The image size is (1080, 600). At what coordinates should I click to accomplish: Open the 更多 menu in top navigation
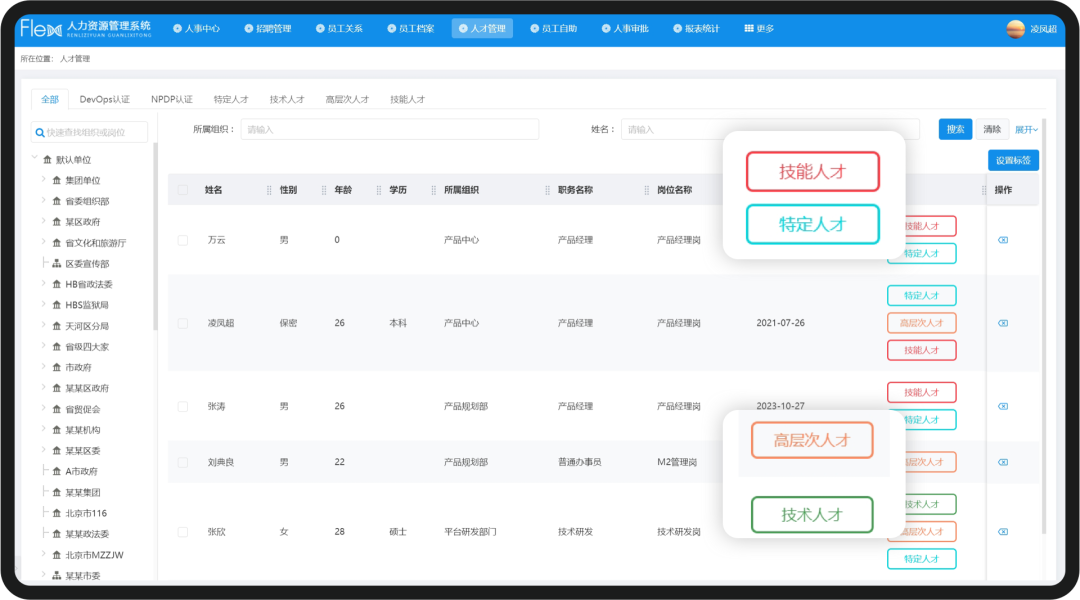point(759,29)
